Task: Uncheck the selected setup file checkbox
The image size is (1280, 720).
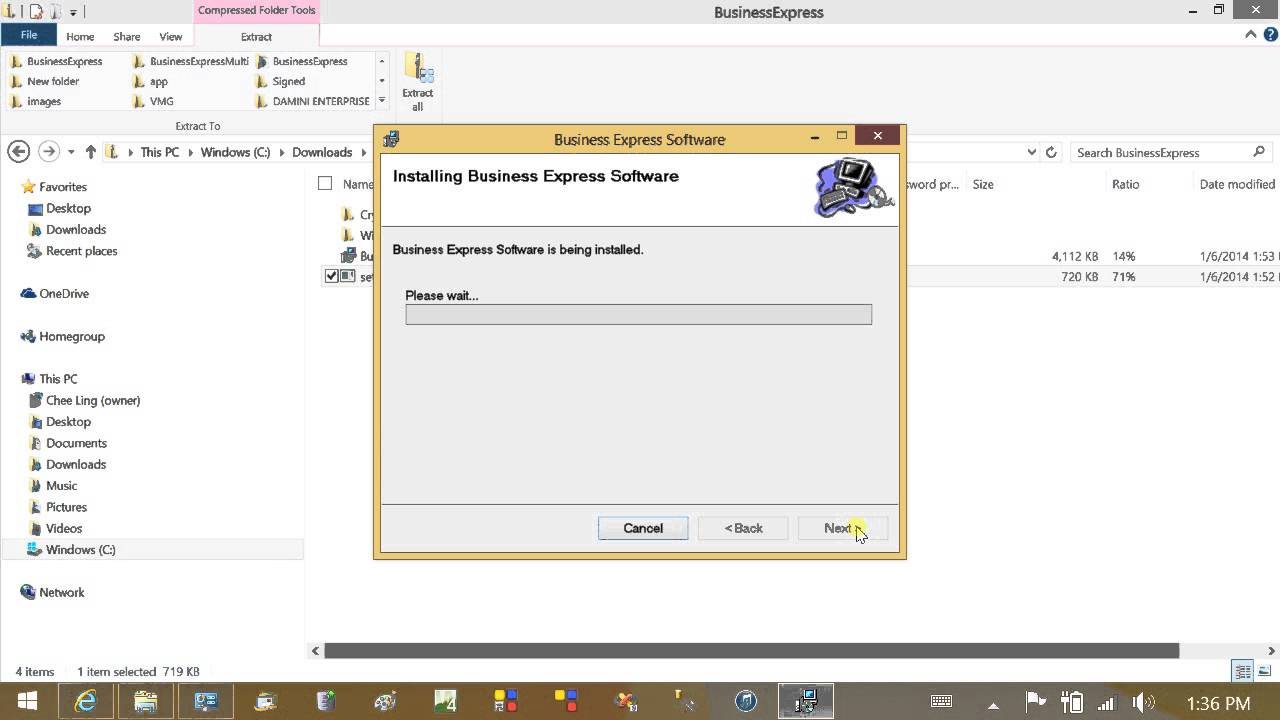Action: click(x=331, y=276)
